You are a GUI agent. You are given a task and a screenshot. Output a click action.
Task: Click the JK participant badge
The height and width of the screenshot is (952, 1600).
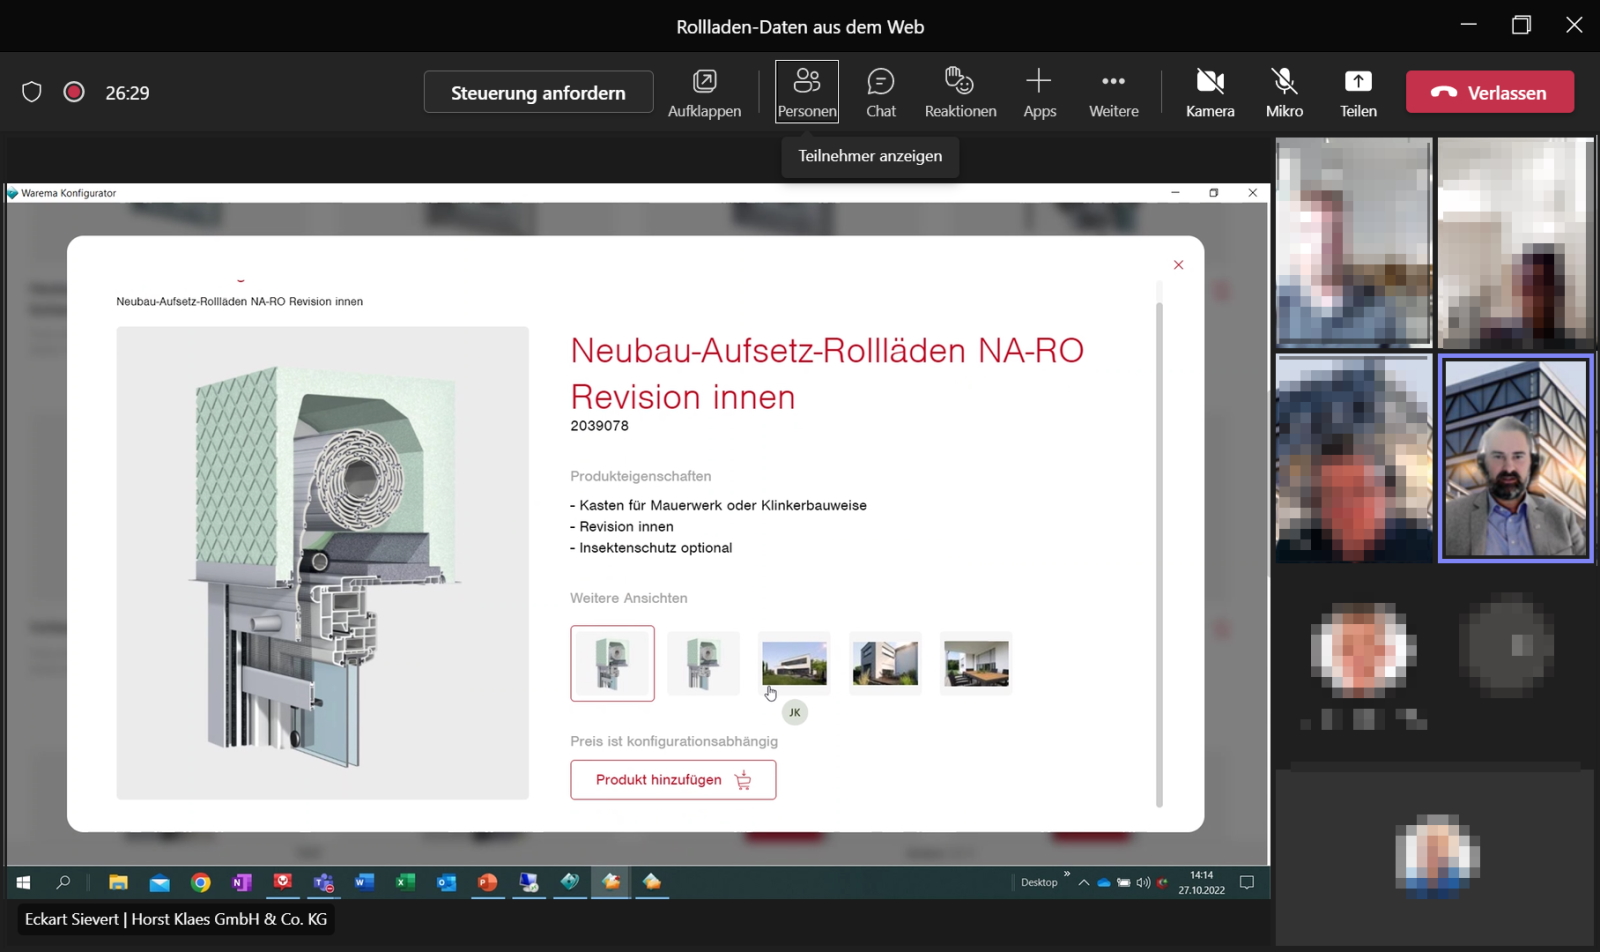tap(794, 712)
